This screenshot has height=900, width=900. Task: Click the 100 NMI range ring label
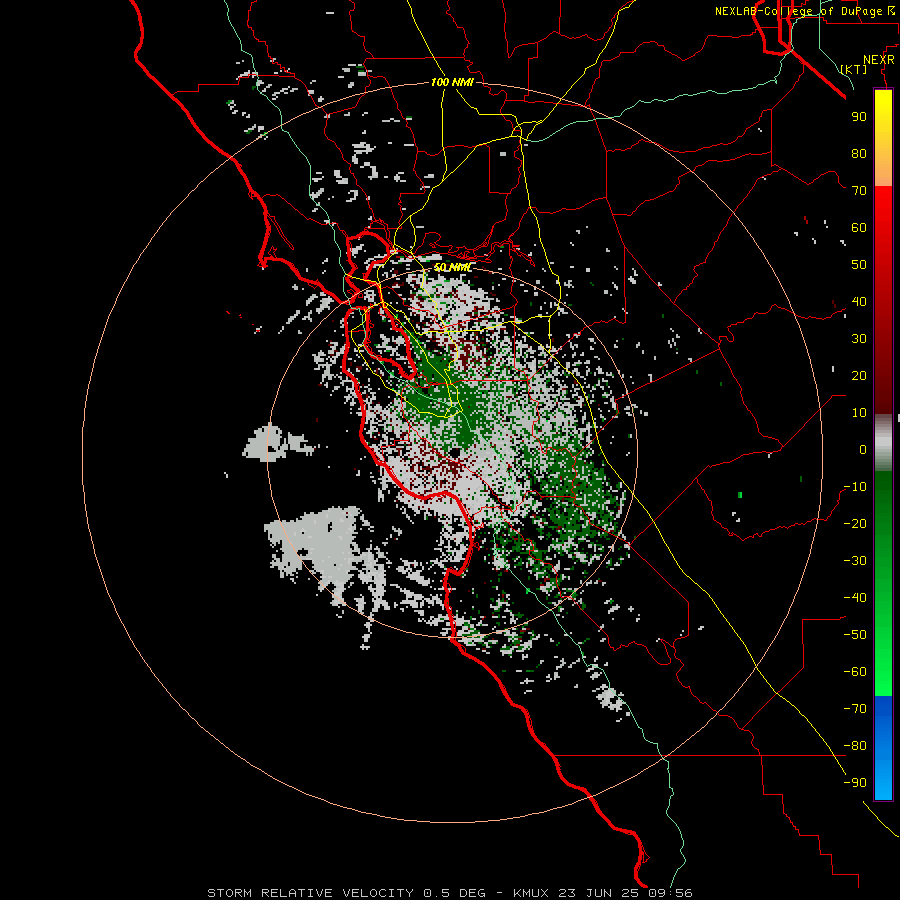(x=452, y=83)
